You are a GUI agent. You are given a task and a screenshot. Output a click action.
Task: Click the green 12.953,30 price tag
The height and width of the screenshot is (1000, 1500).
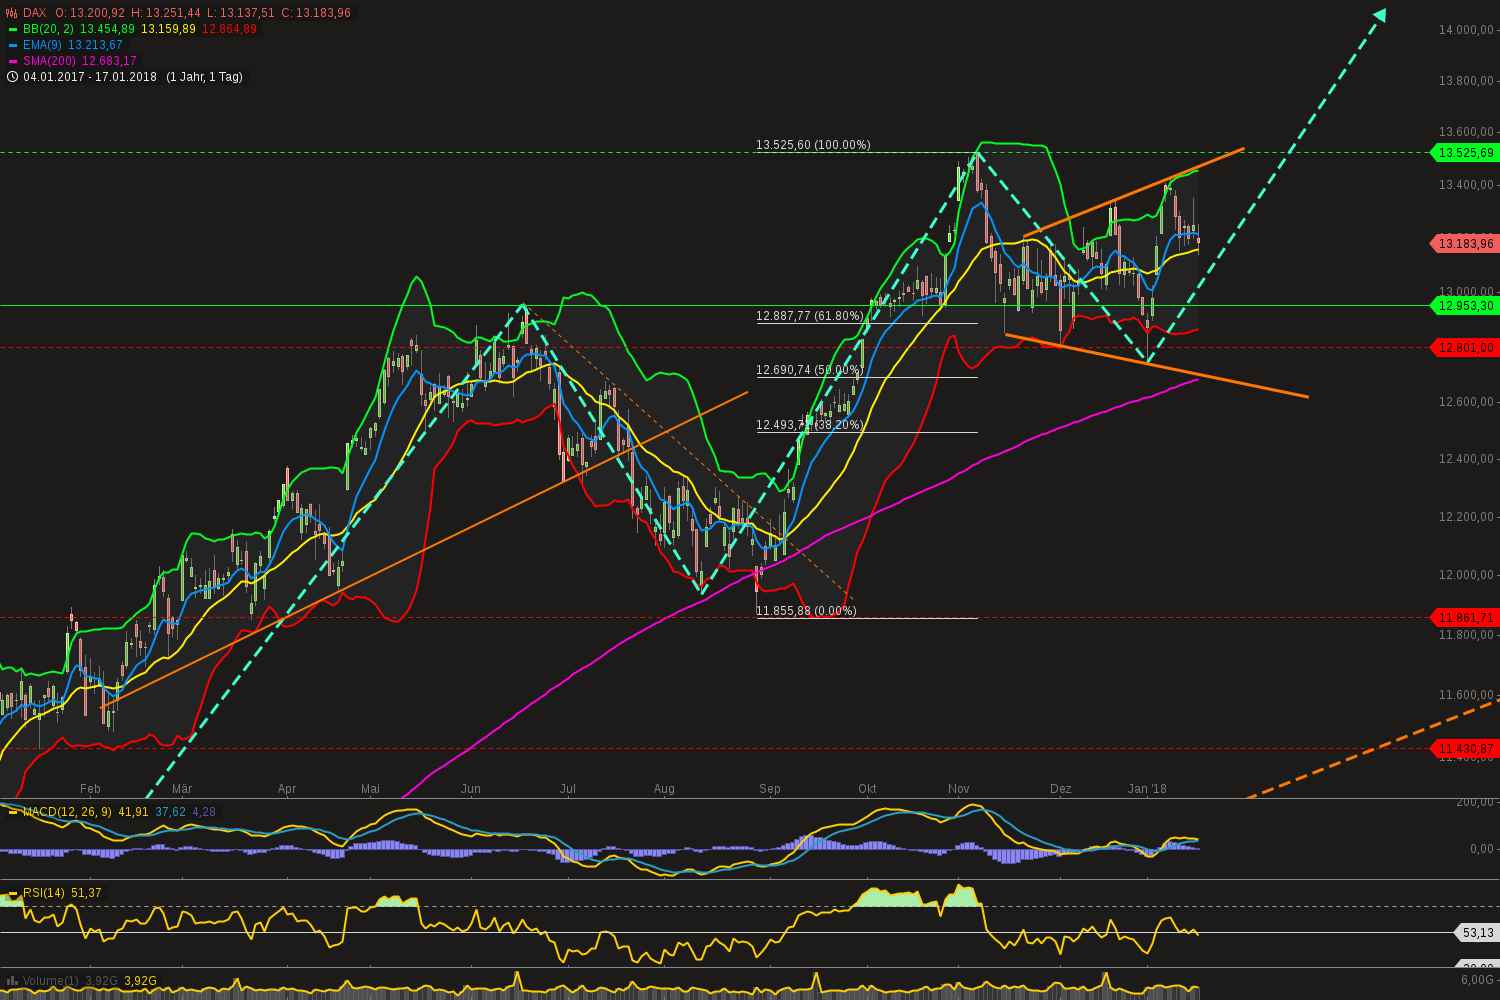(1466, 306)
